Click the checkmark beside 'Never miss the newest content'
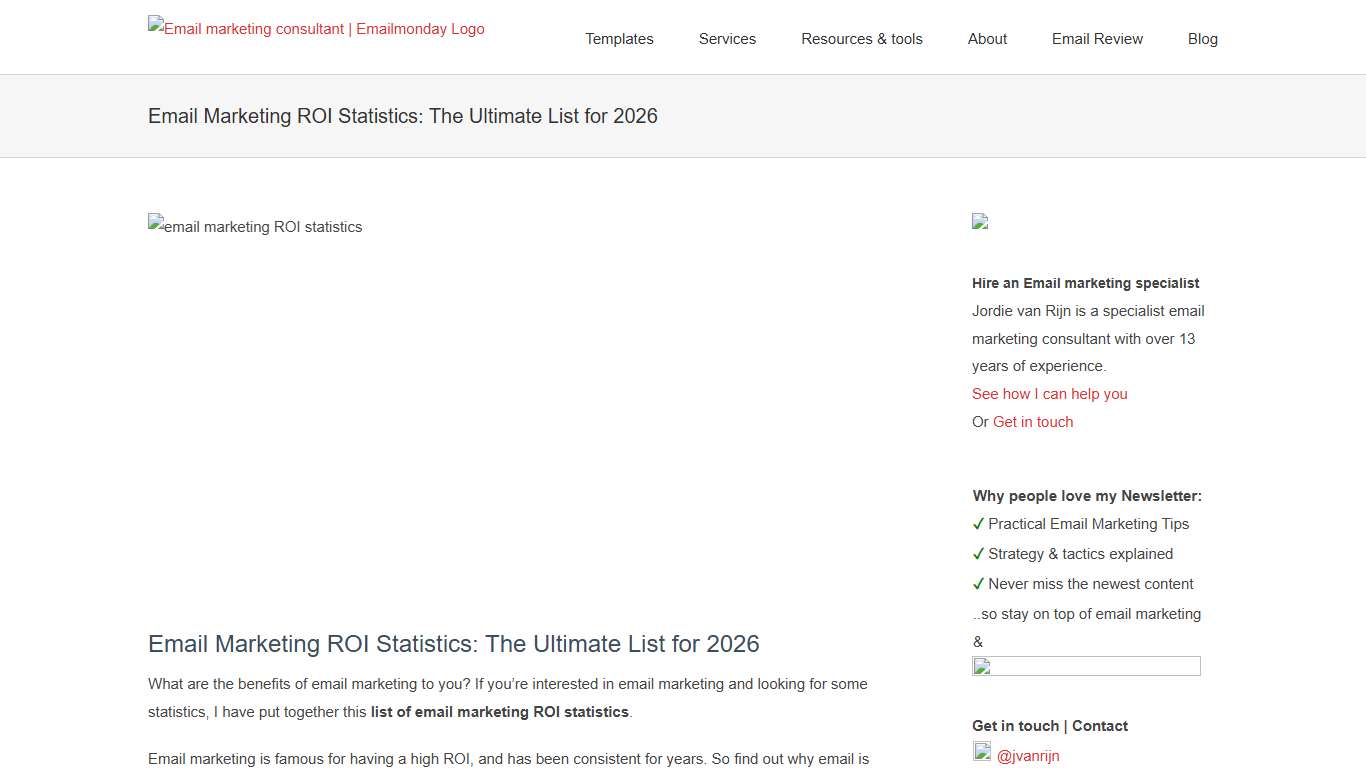Image resolution: width=1366 pixels, height=768 pixels. [978, 583]
